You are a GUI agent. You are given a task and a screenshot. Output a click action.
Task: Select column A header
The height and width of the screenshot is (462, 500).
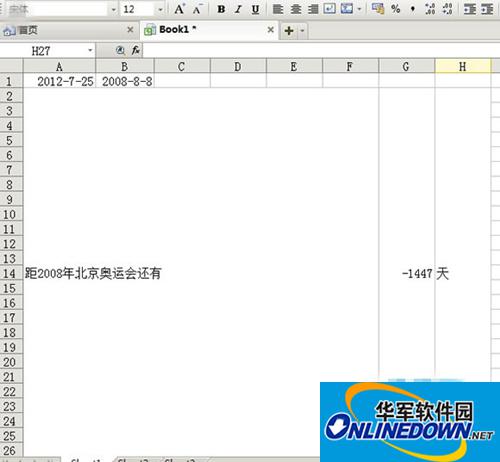[x=59, y=67]
